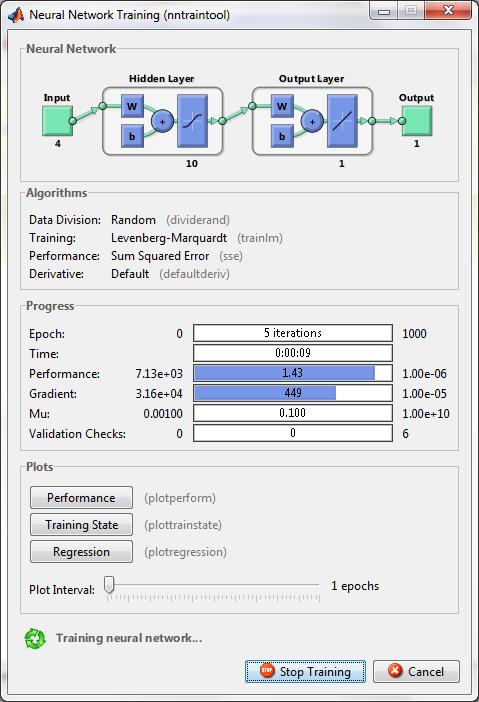
Task: Minimize the Neural Network Training window
Action: point(384,11)
